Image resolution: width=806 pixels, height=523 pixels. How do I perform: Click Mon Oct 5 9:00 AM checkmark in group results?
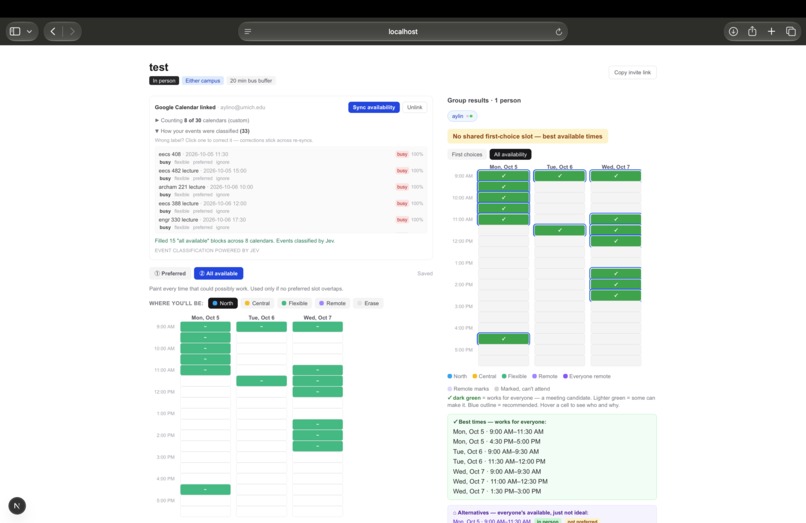tap(503, 176)
